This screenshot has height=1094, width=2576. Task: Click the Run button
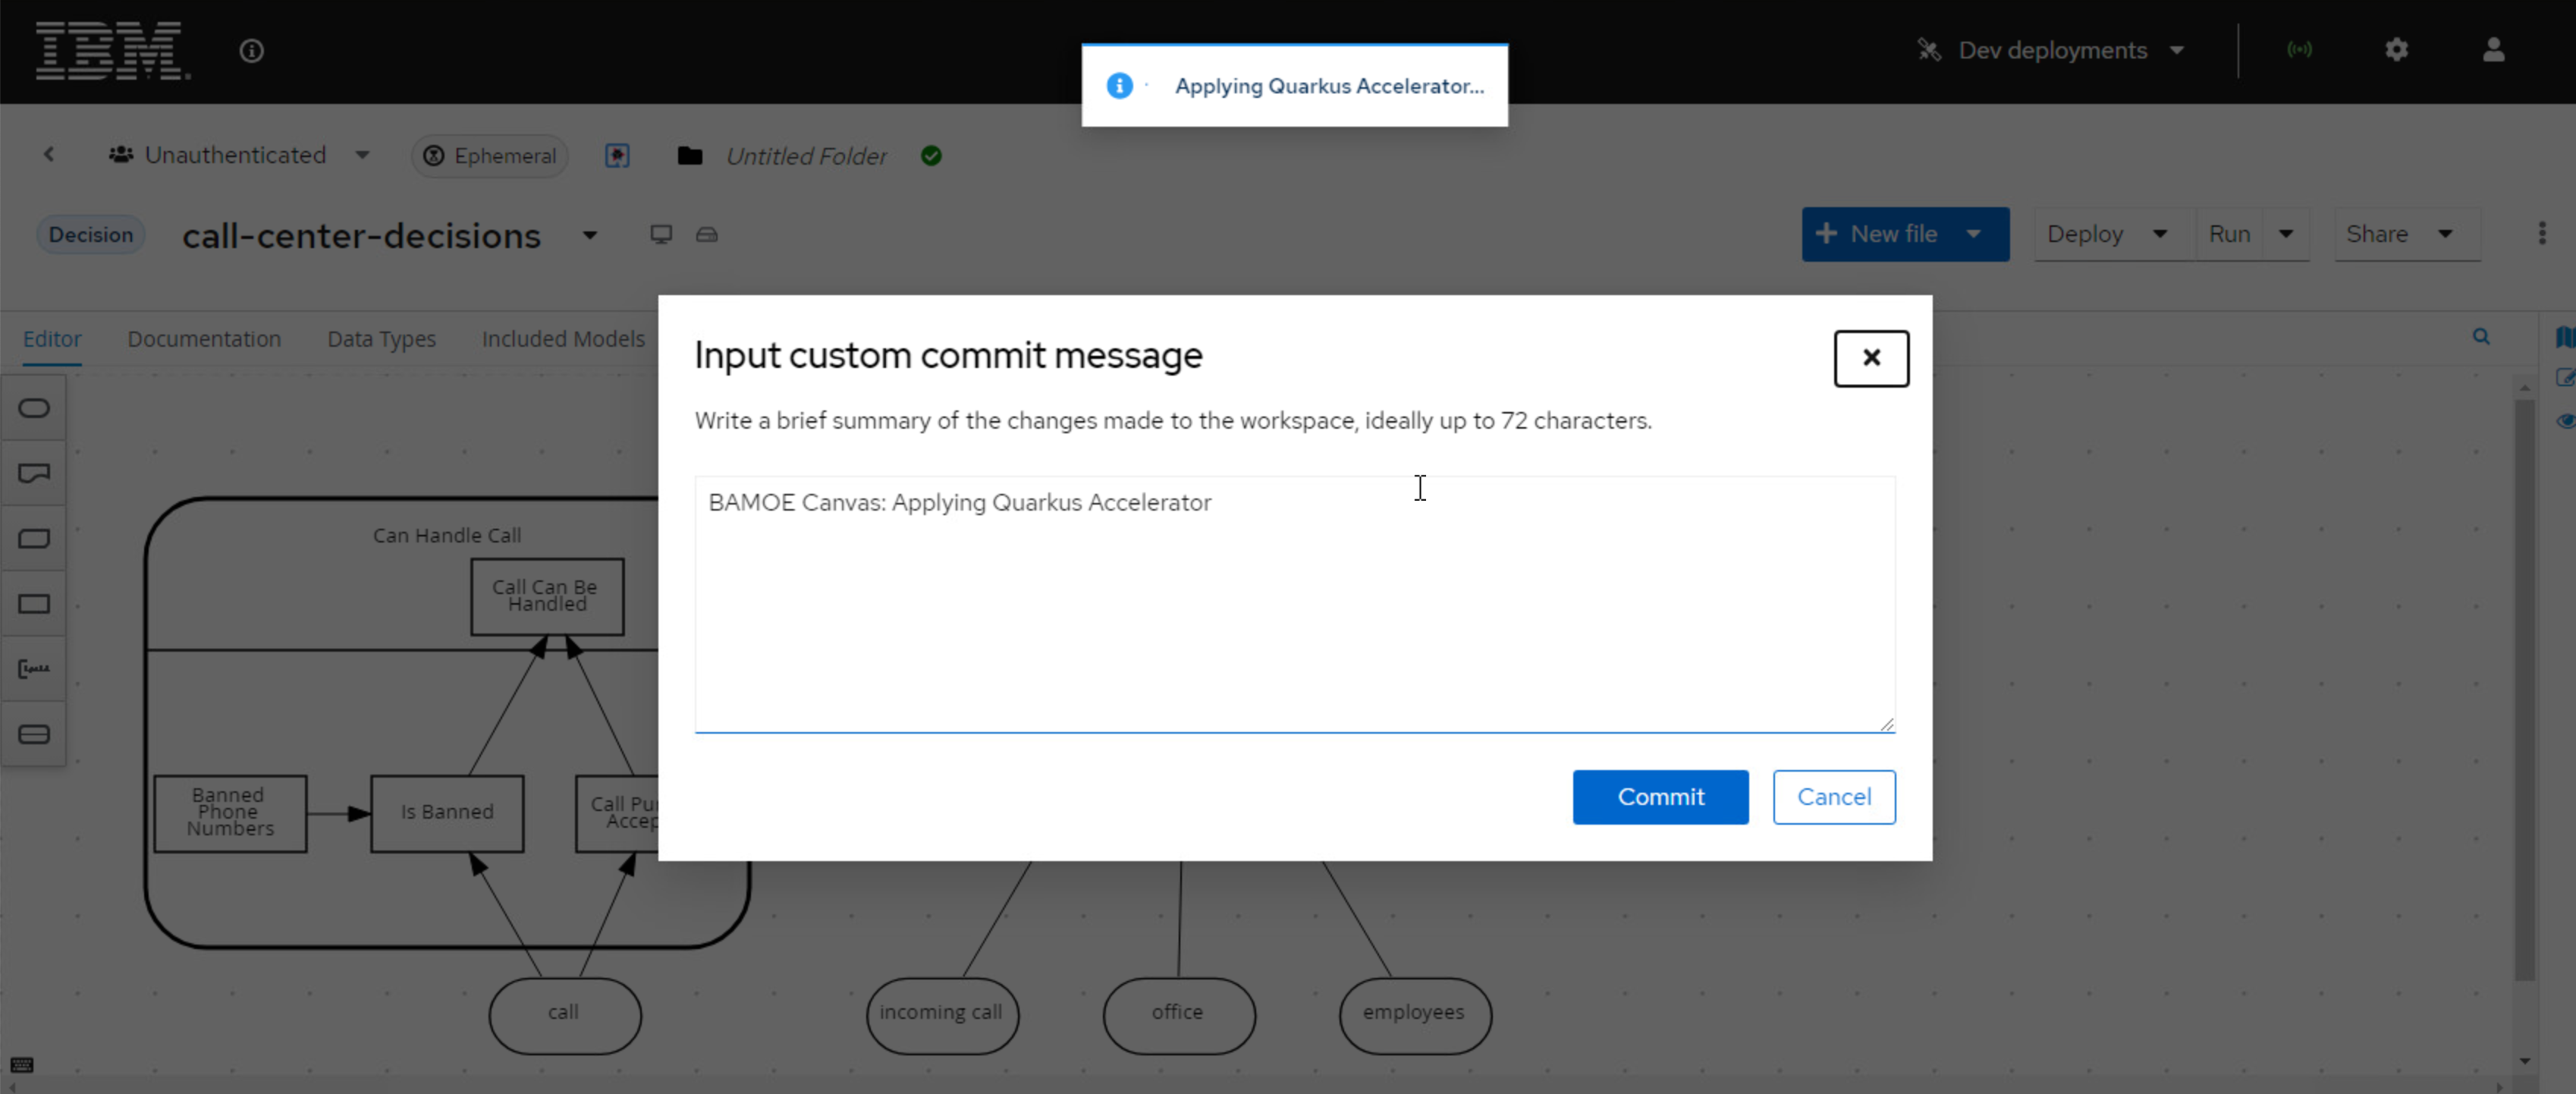(x=2230, y=234)
